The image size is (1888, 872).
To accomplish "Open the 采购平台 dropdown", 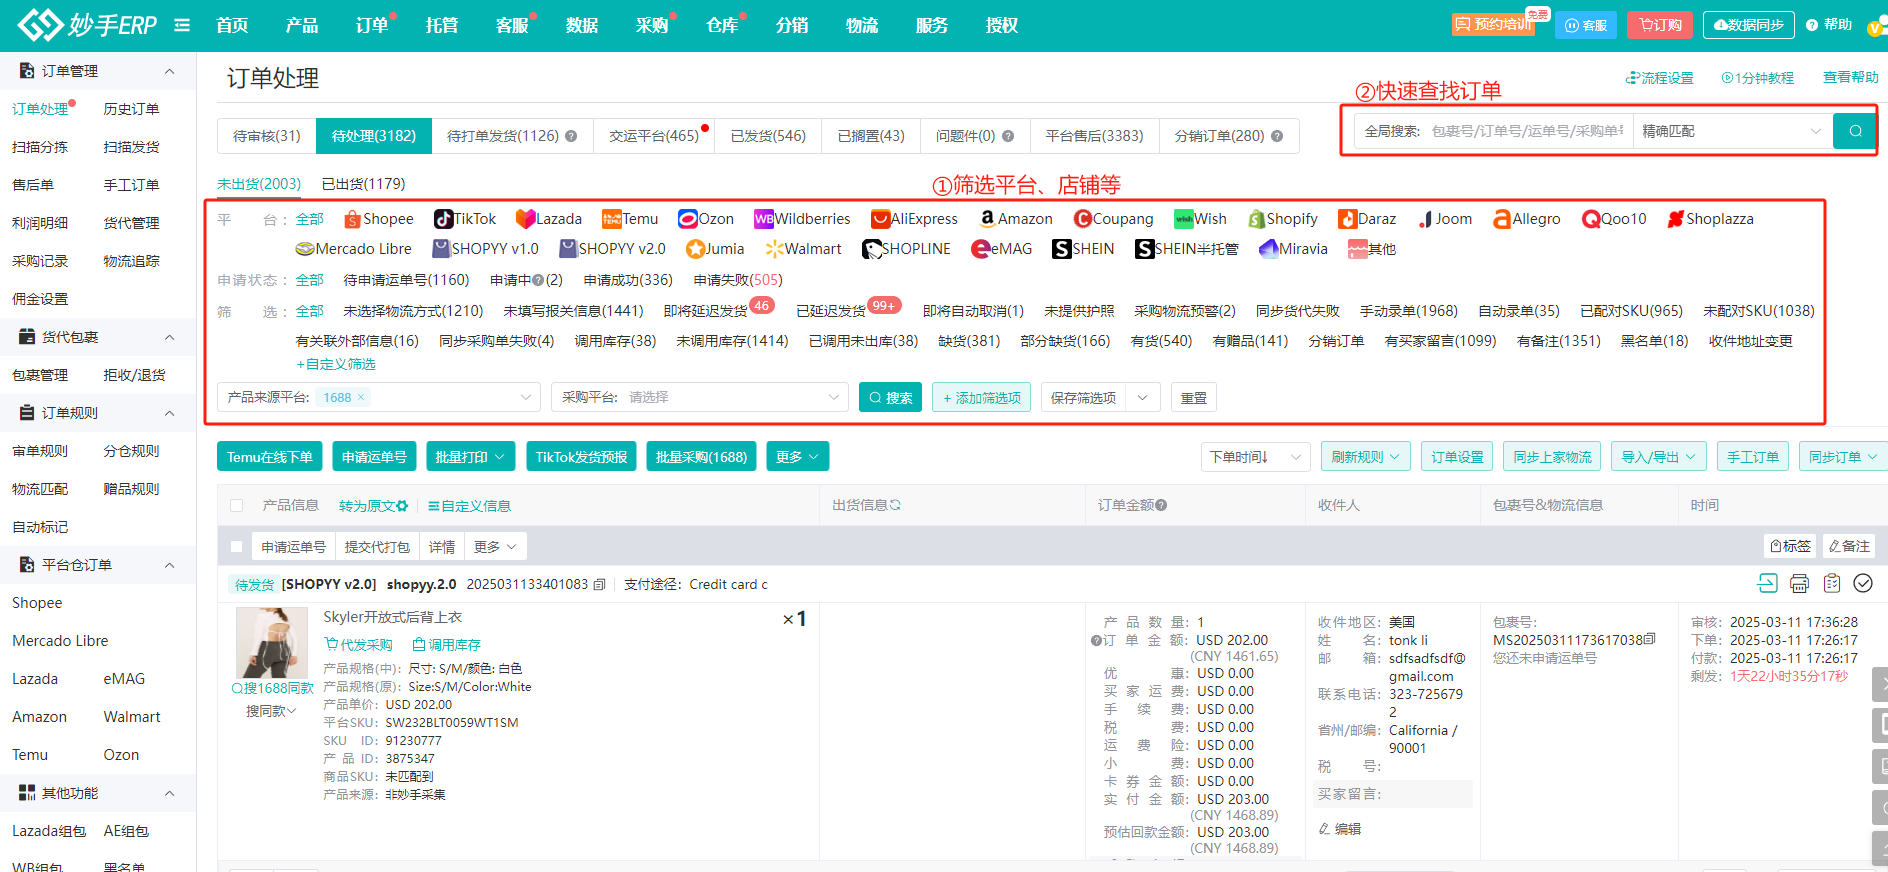I will 700,398.
